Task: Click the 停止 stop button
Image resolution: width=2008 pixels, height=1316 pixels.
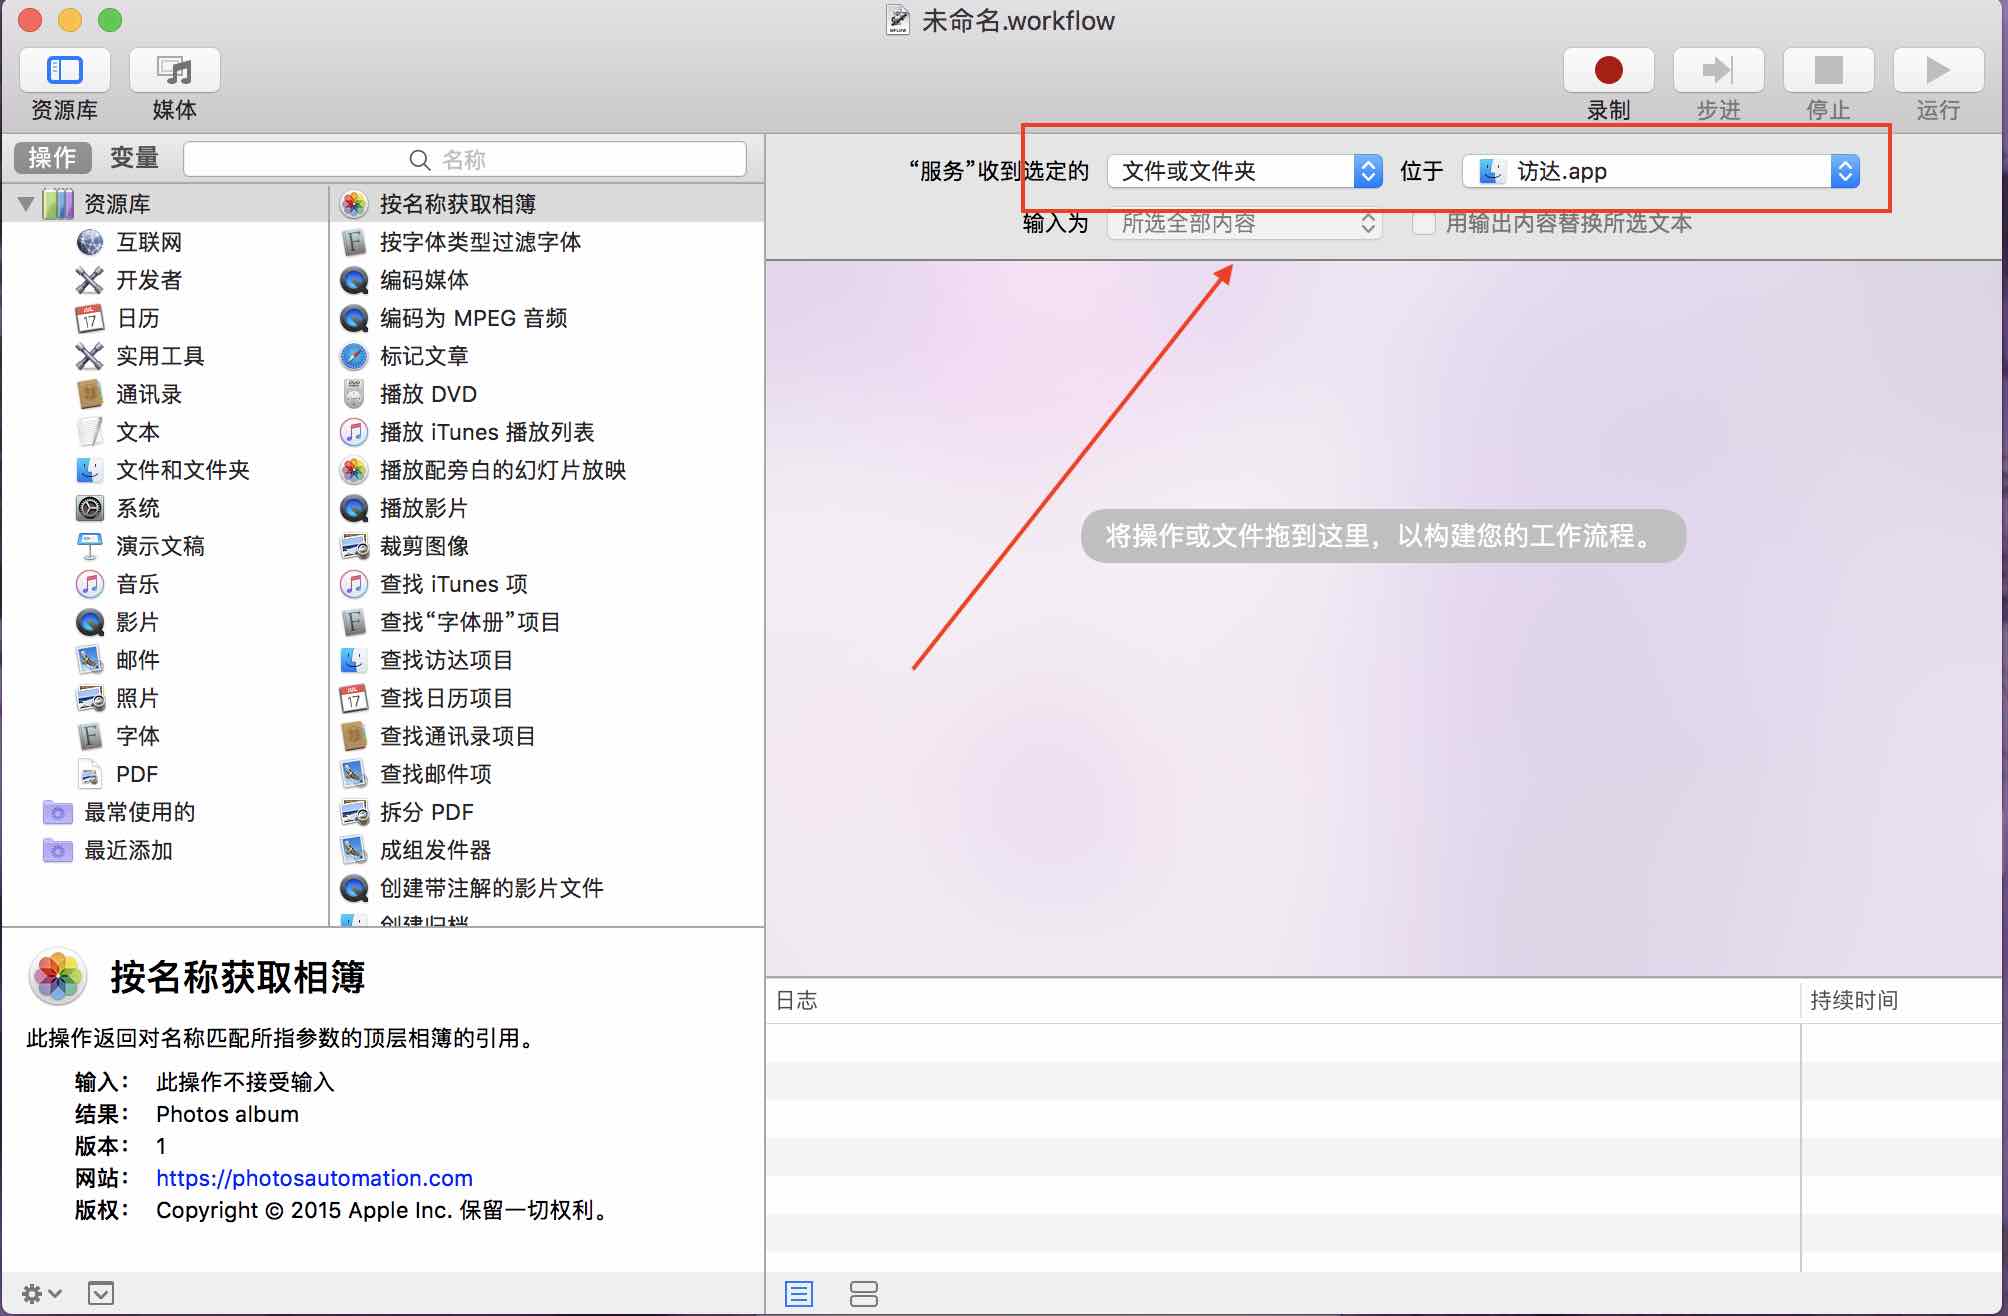Action: 1828,71
